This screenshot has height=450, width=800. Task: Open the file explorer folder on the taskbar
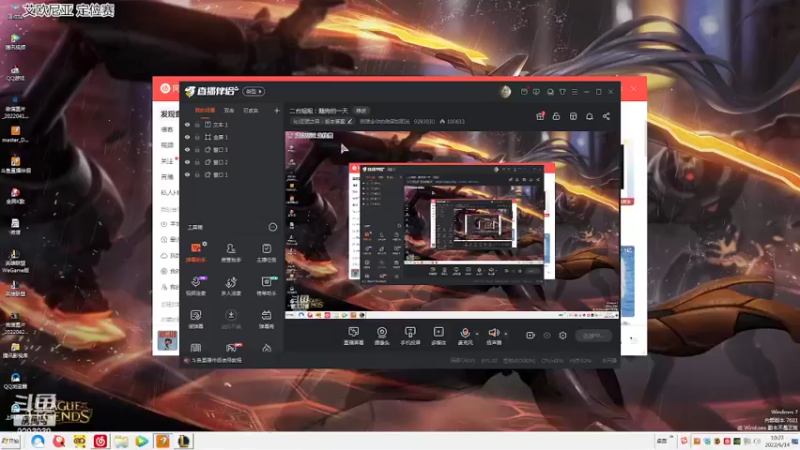coord(121,441)
